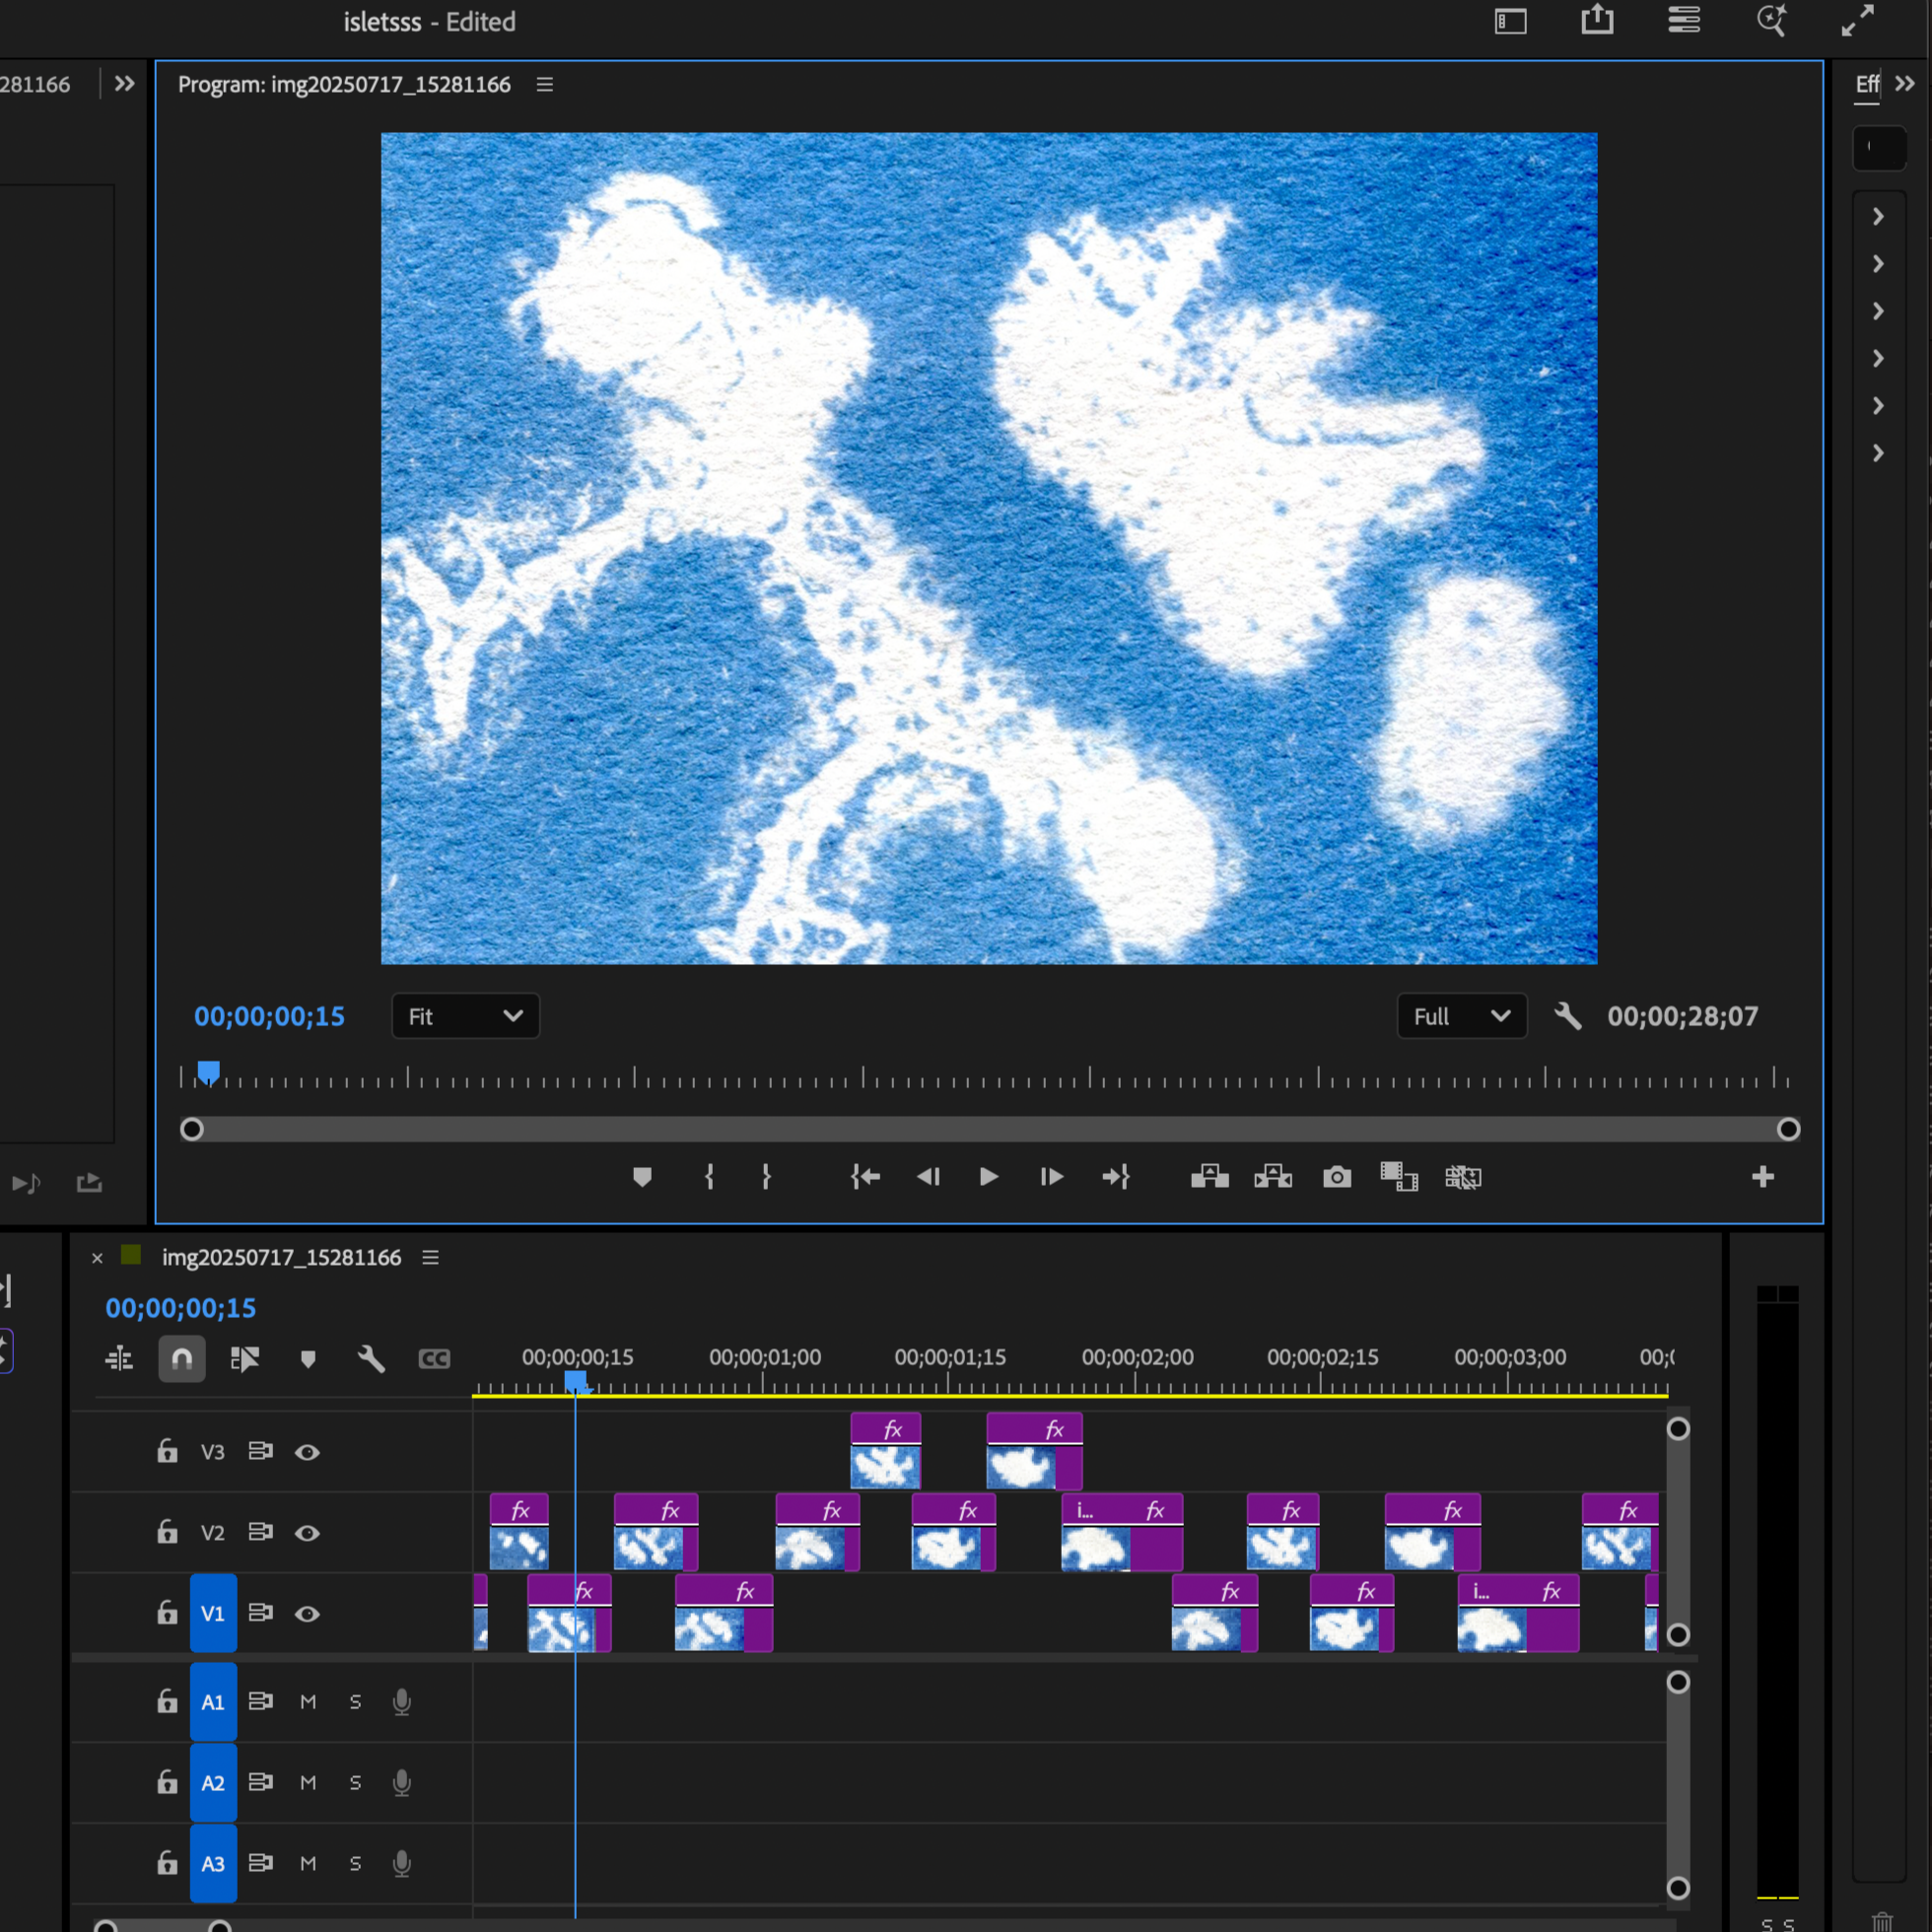Open timeline wrench display settings

coord(371,1359)
